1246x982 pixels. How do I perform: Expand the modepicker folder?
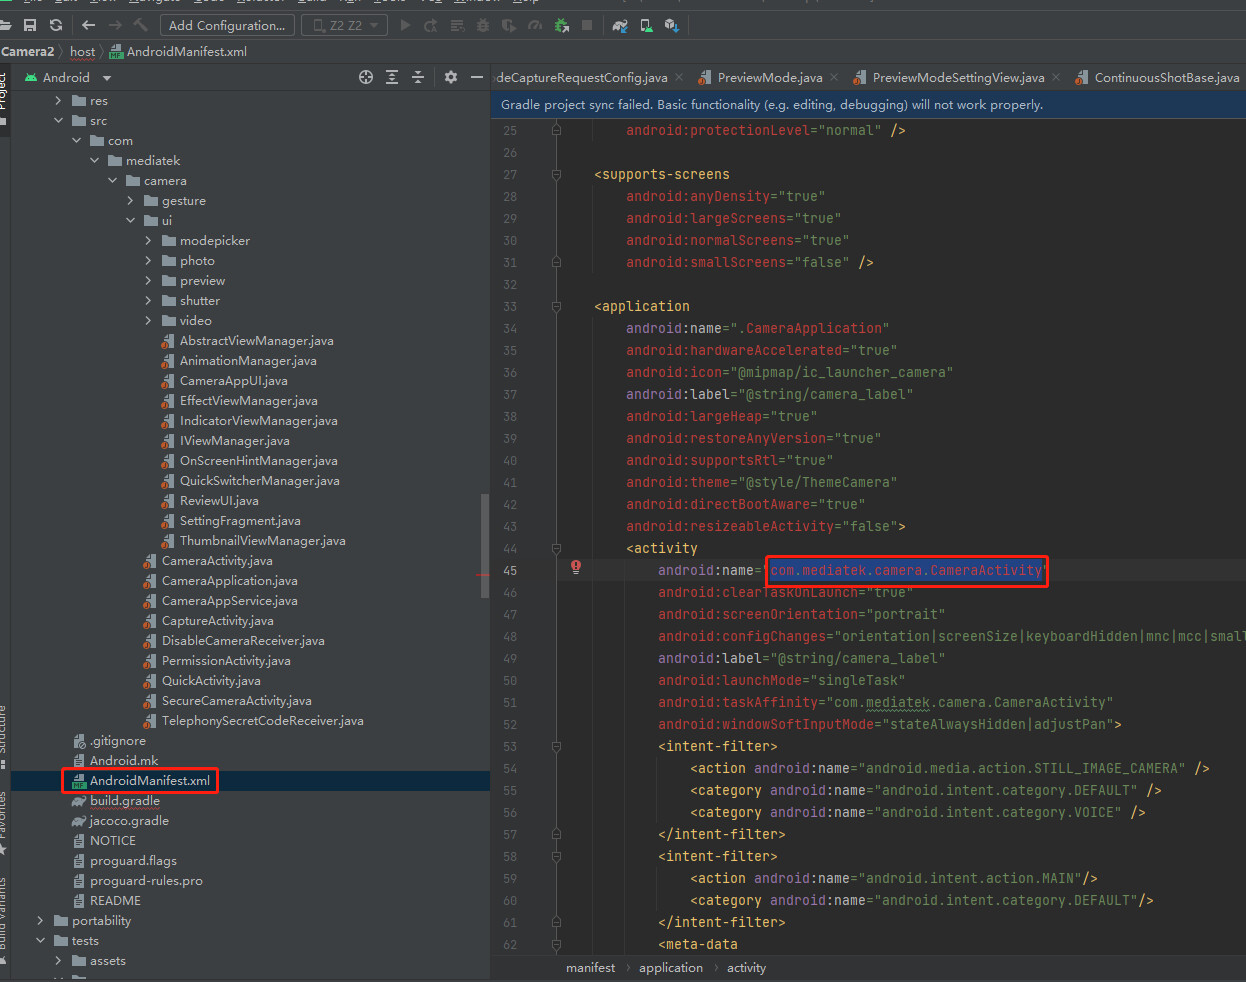pos(148,240)
